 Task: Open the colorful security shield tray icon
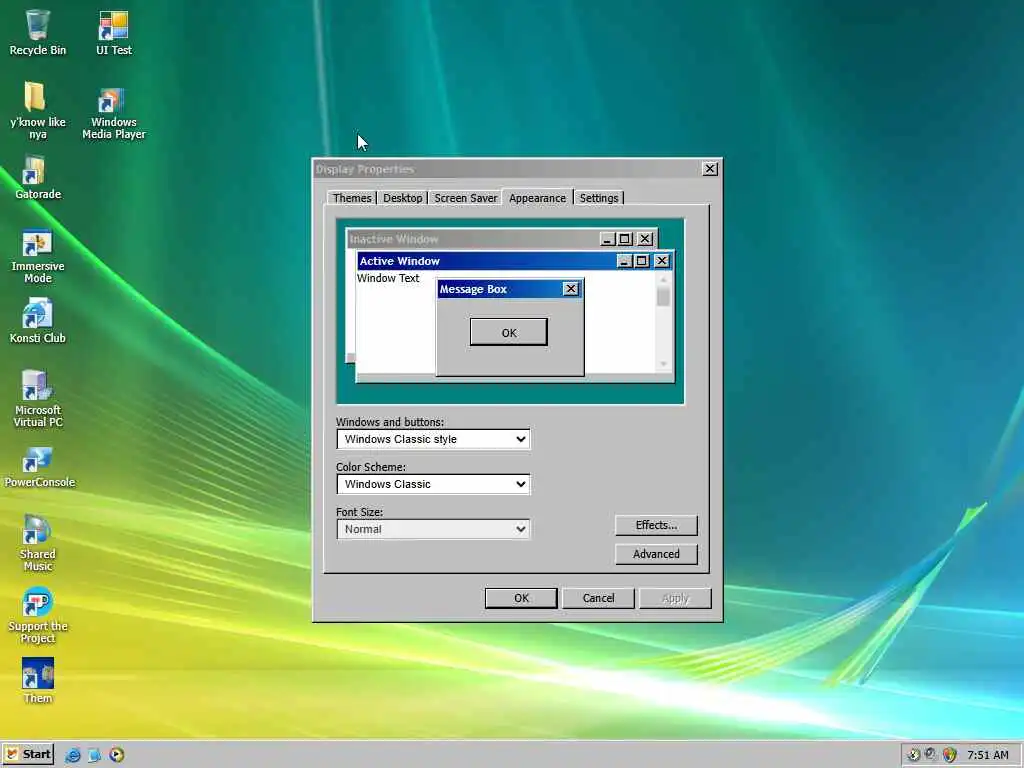click(x=950, y=755)
